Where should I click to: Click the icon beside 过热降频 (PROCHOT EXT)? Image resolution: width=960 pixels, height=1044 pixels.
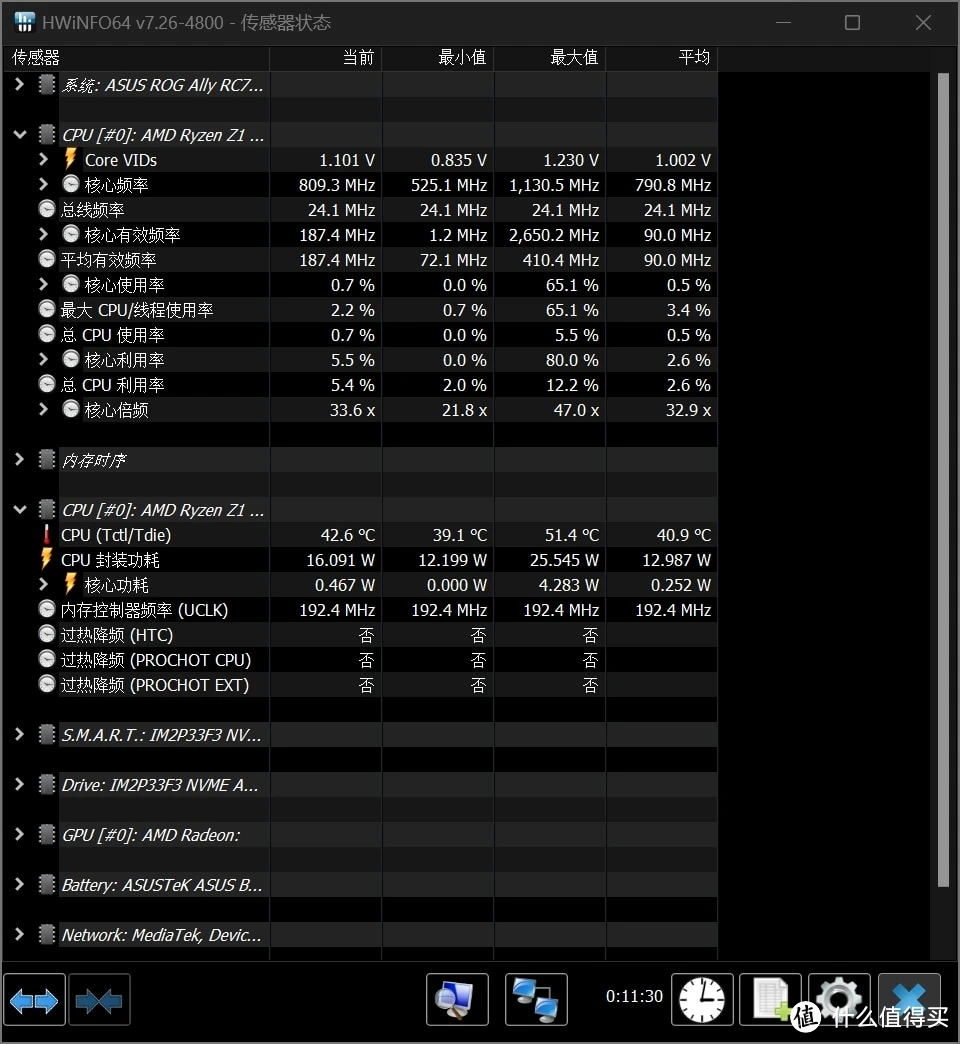47,684
